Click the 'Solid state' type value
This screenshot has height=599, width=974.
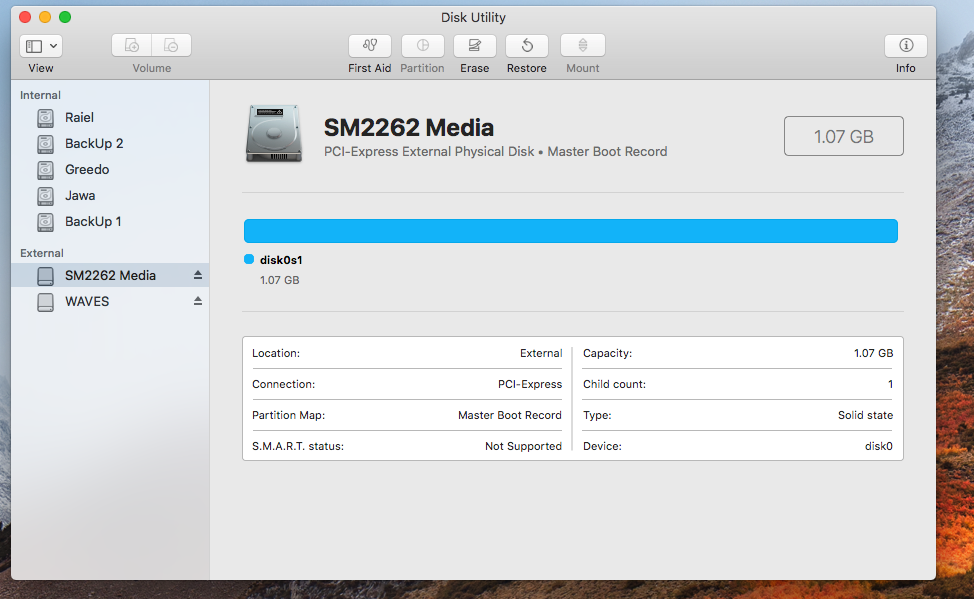865,415
